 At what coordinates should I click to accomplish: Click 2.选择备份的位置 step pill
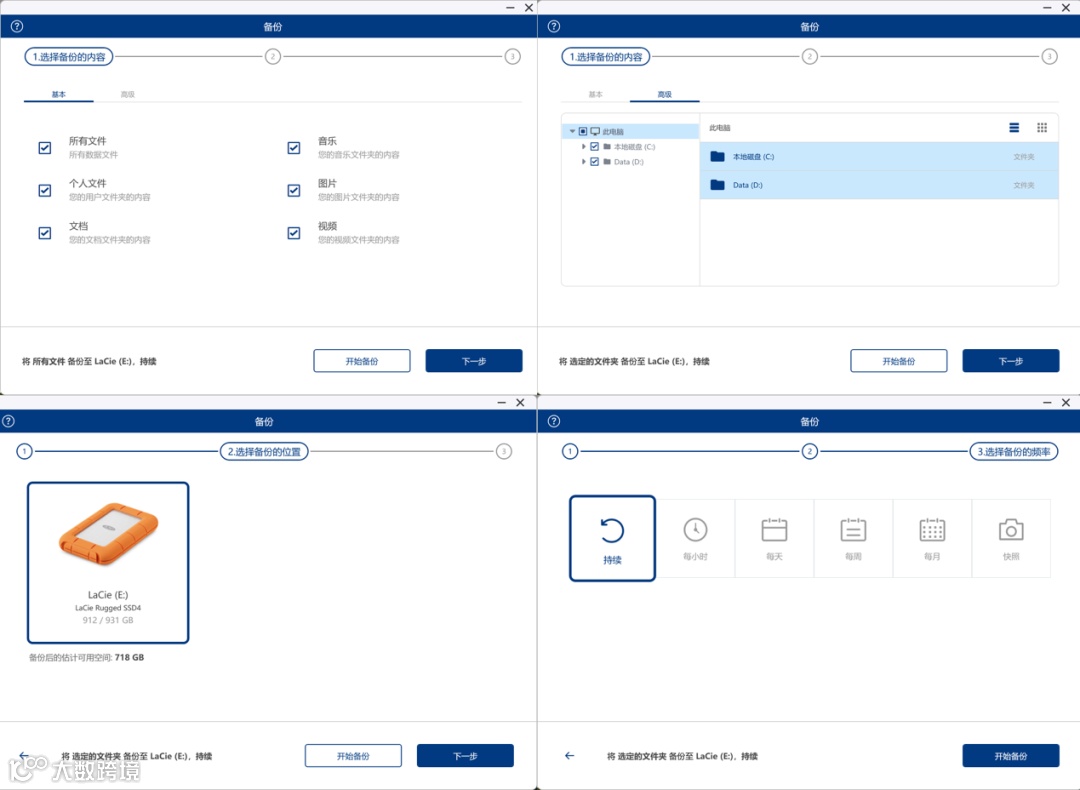point(264,451)
